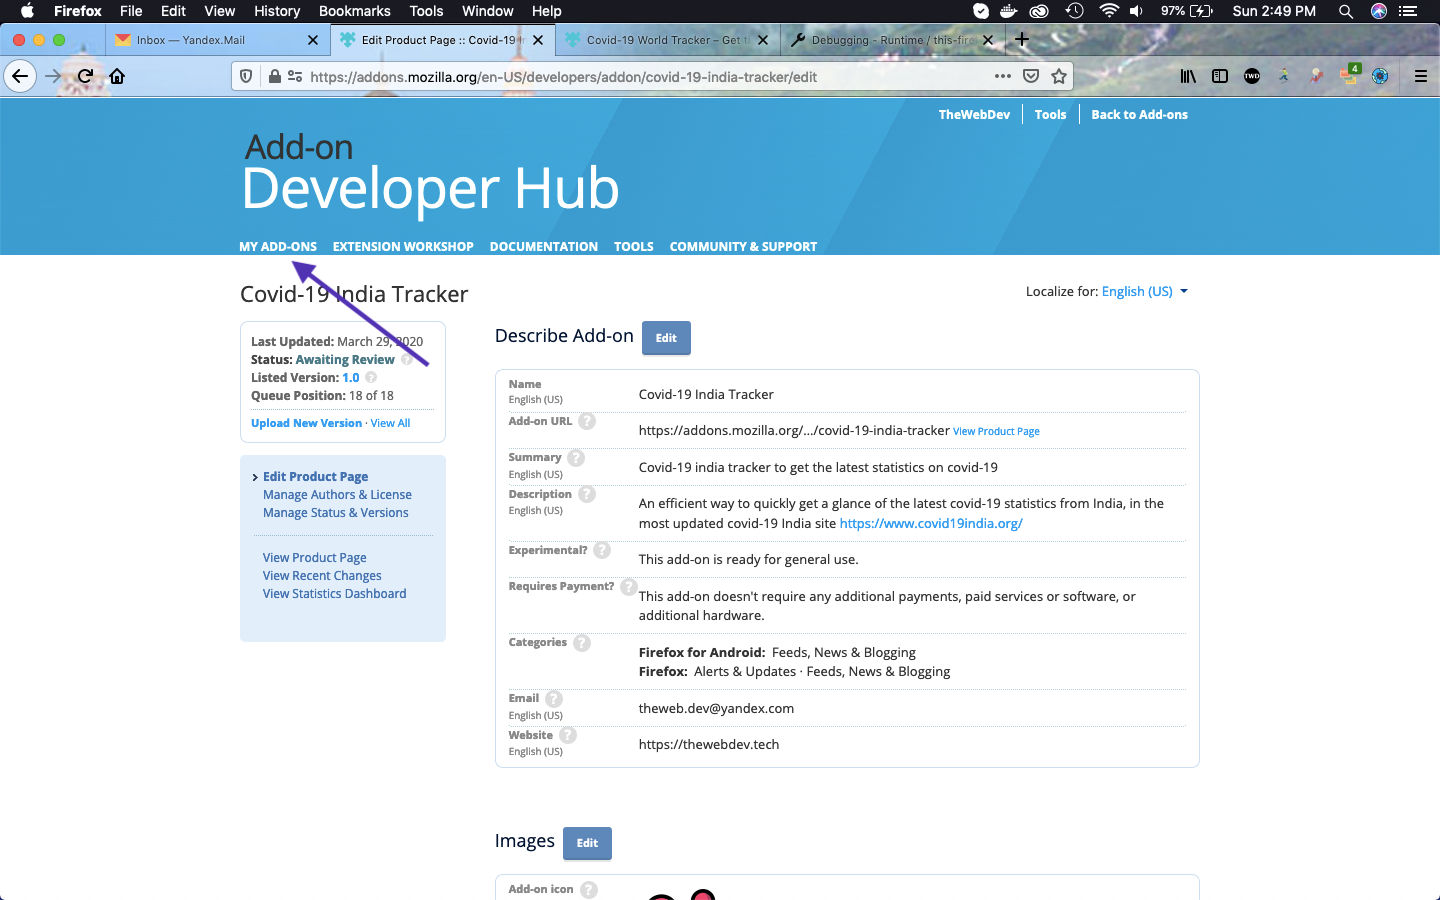Click the help icon next to Add-on icon
The height and width of the screenshot is (900, 1440).
tap(589, 889)
